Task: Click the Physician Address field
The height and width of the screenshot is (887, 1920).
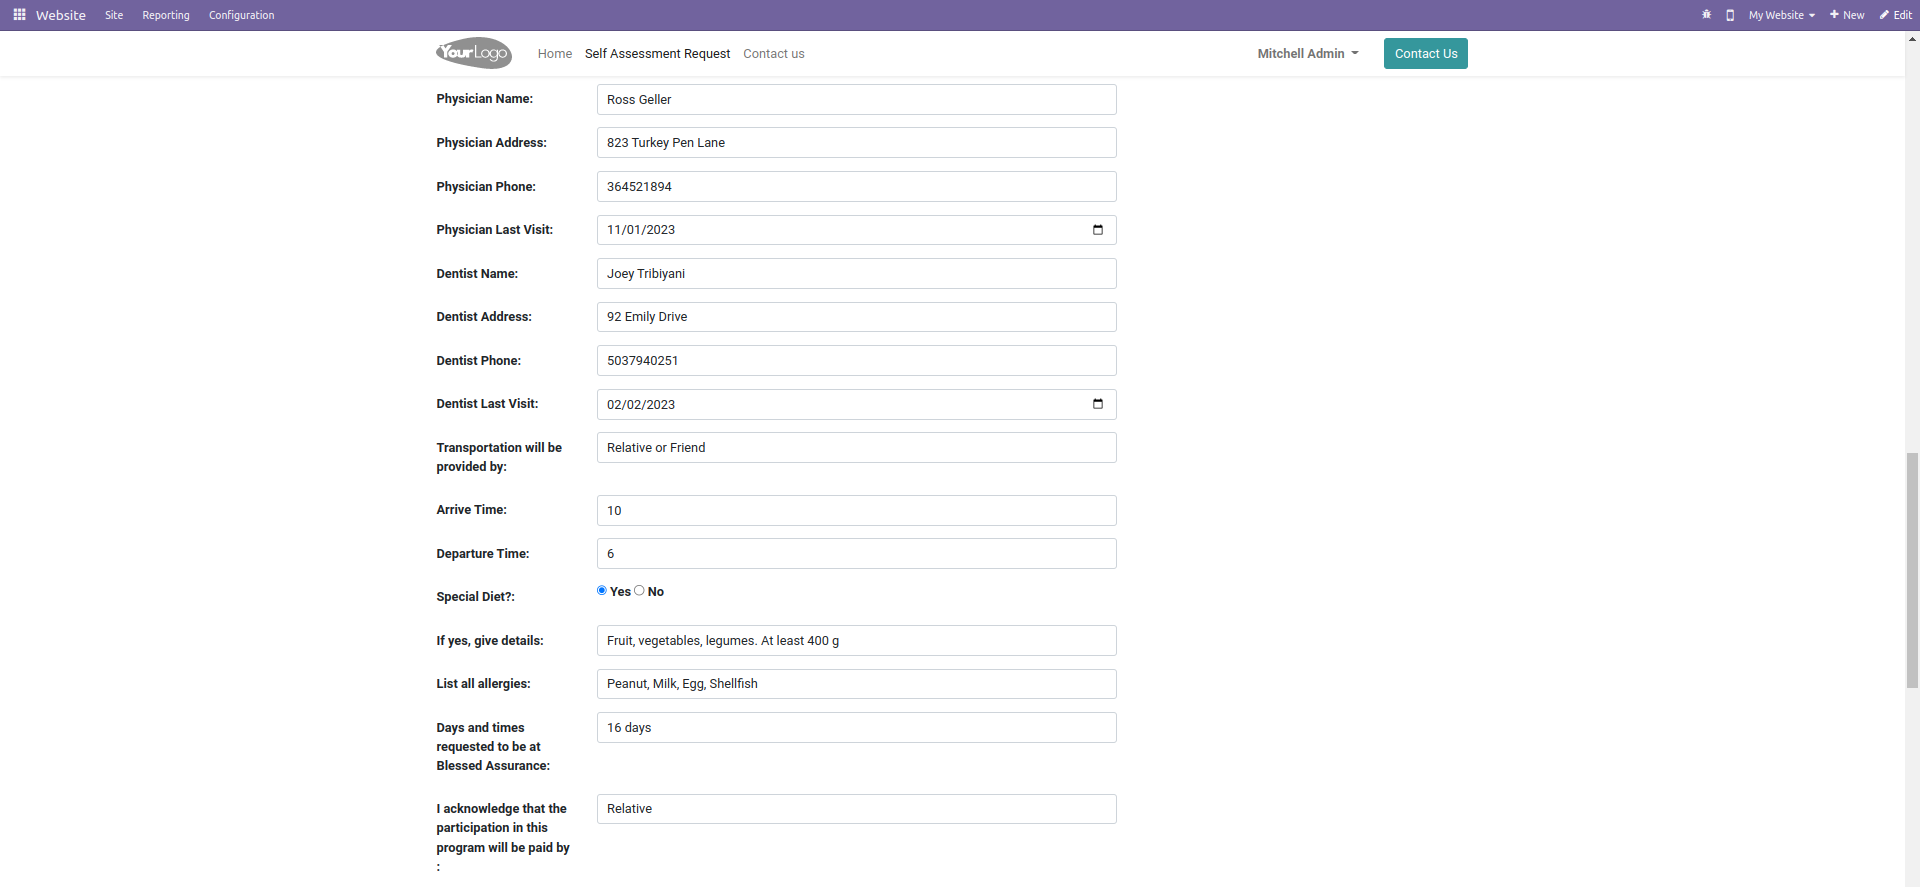Action: coord(857,143)
